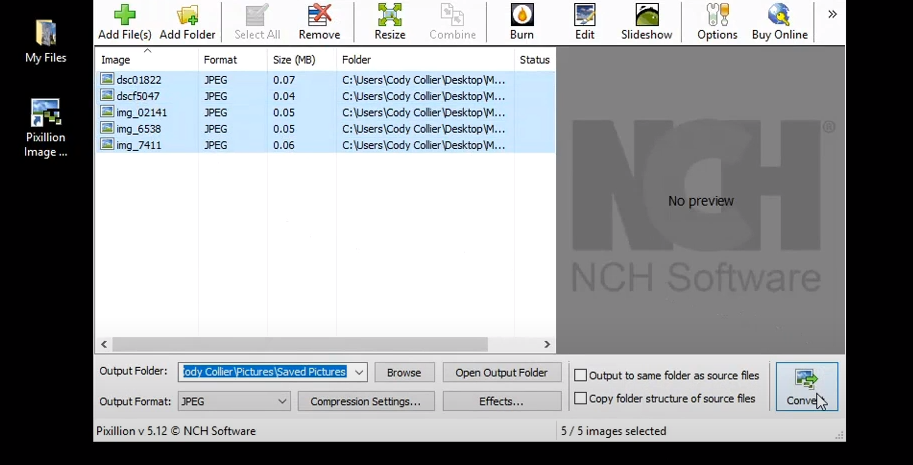
Task: Expand the toolbar overflow chevron
Action: tap(832, 14)
